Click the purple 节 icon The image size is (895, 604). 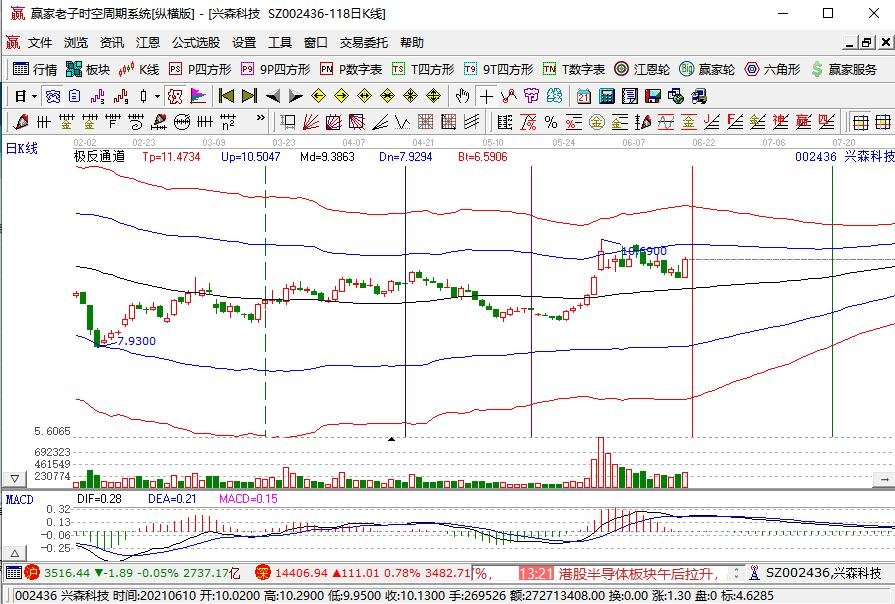coord(531,96)
